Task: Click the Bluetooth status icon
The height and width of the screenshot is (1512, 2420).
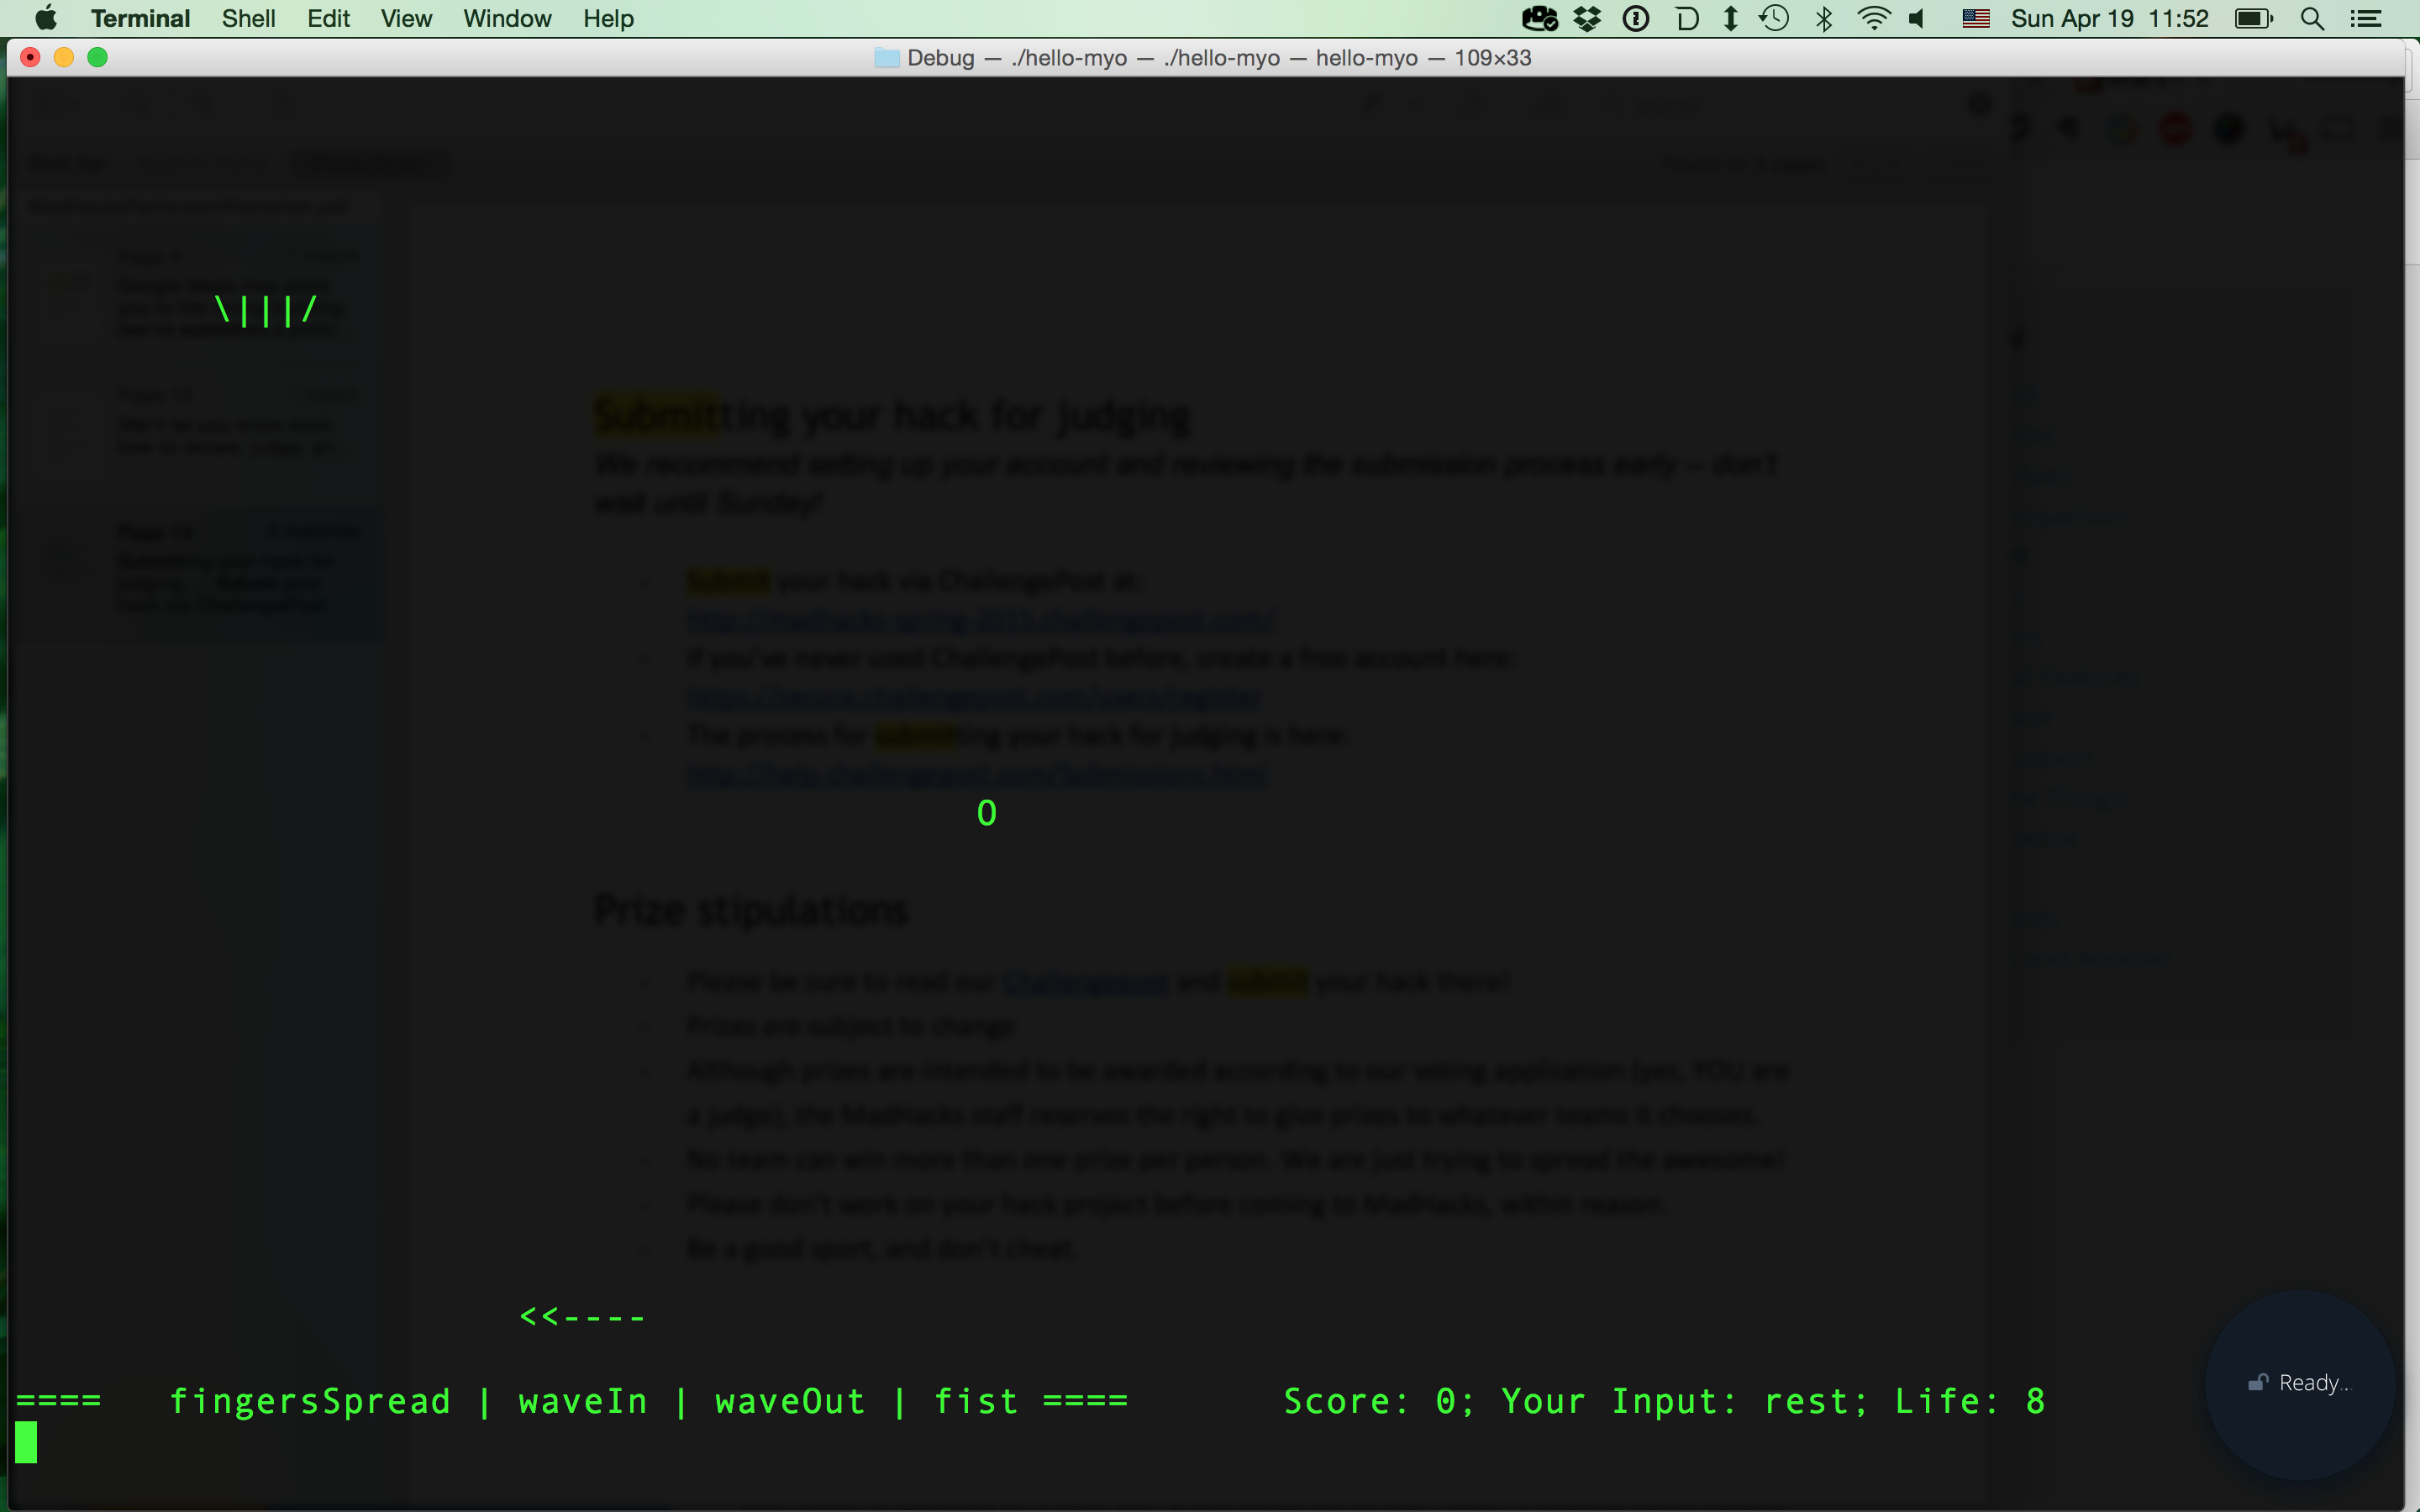Action: coord(1824,19)
